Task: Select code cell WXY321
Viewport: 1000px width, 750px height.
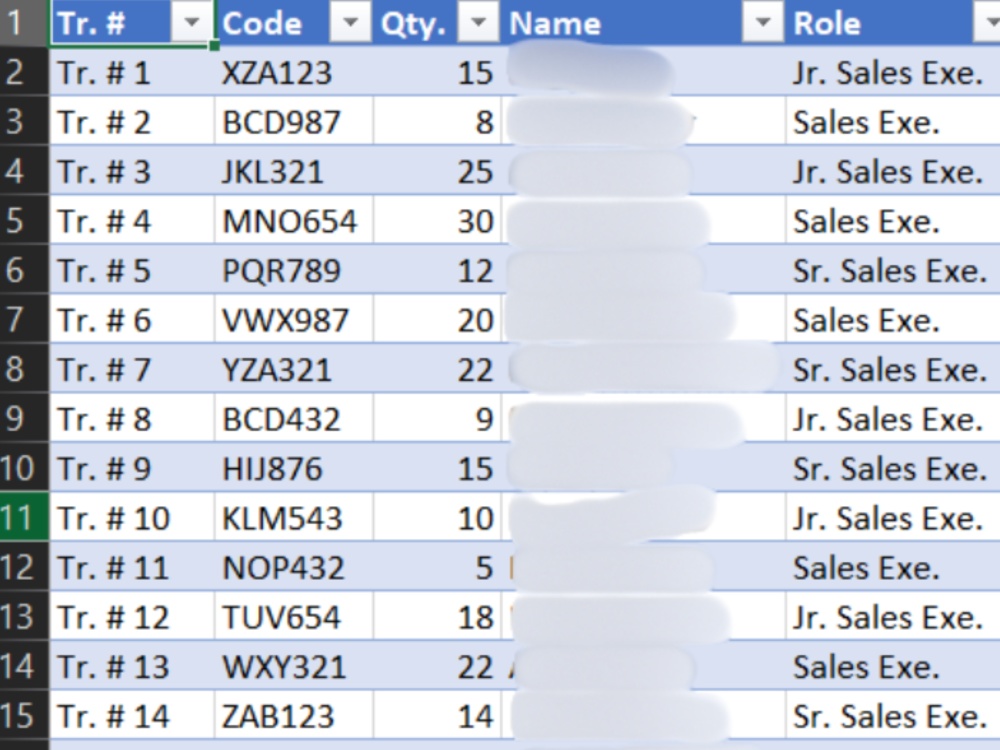Action: tap(294, 666)
